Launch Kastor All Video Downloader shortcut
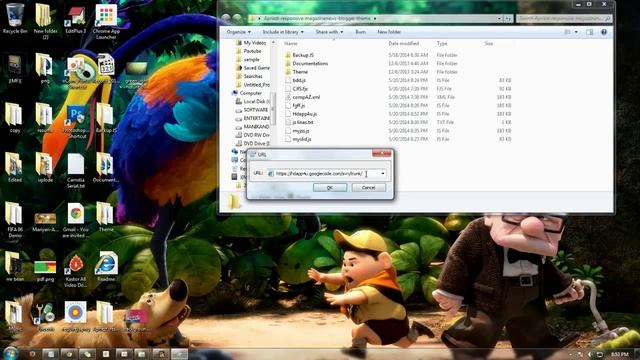 tap(76, 271)
